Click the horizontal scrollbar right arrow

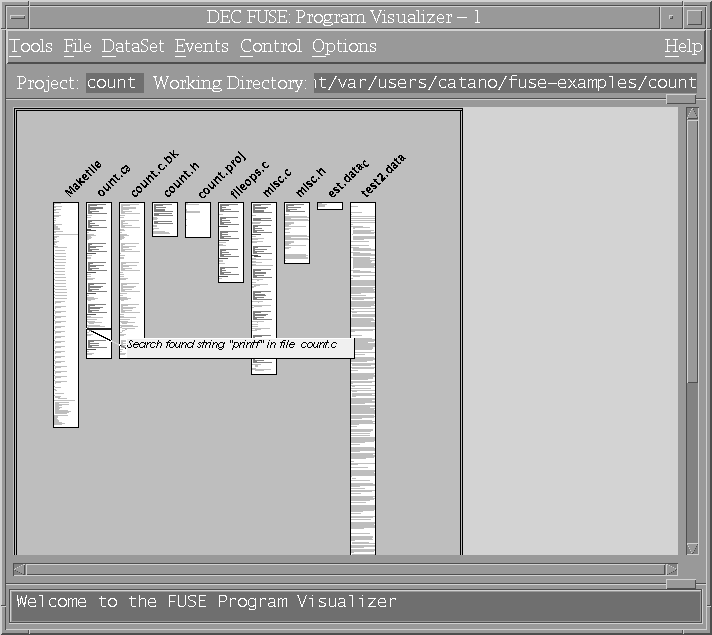(672, 569)
